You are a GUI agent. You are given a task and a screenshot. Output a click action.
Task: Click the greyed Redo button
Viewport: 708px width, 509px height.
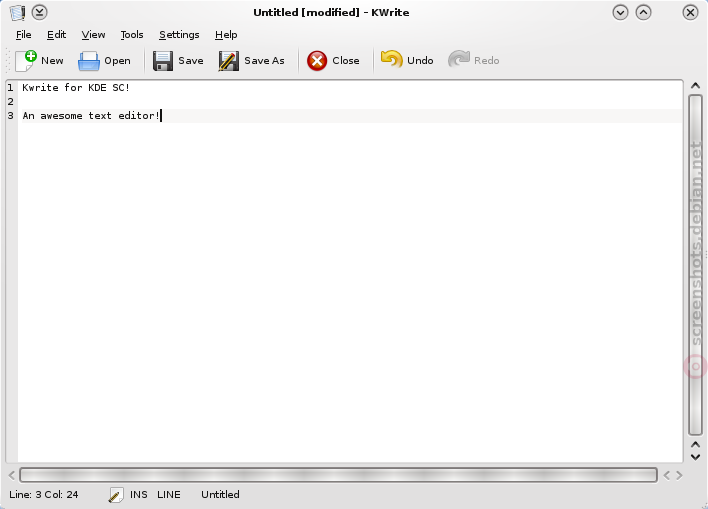pyautogui.click(x=474, y=61)
